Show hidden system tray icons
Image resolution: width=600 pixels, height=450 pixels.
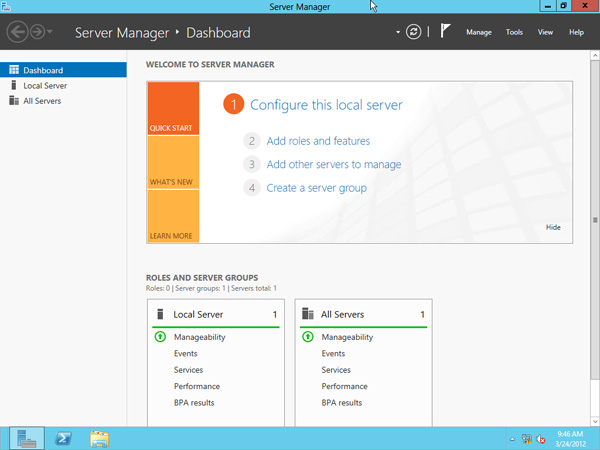(512, 439)
